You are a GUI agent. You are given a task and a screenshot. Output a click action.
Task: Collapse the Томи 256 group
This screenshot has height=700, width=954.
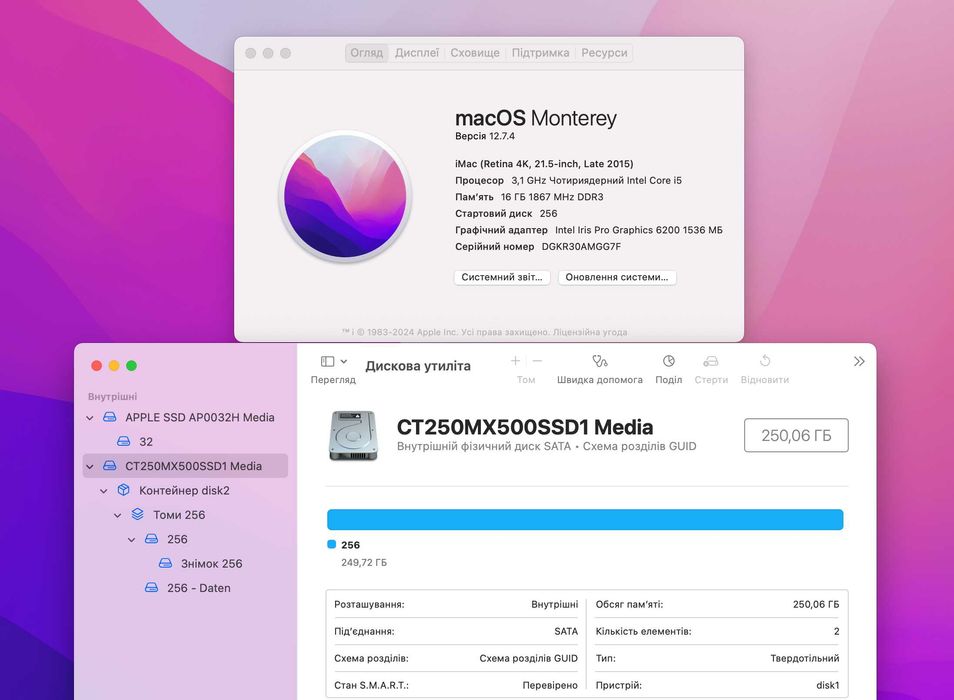tap(118, 515)
